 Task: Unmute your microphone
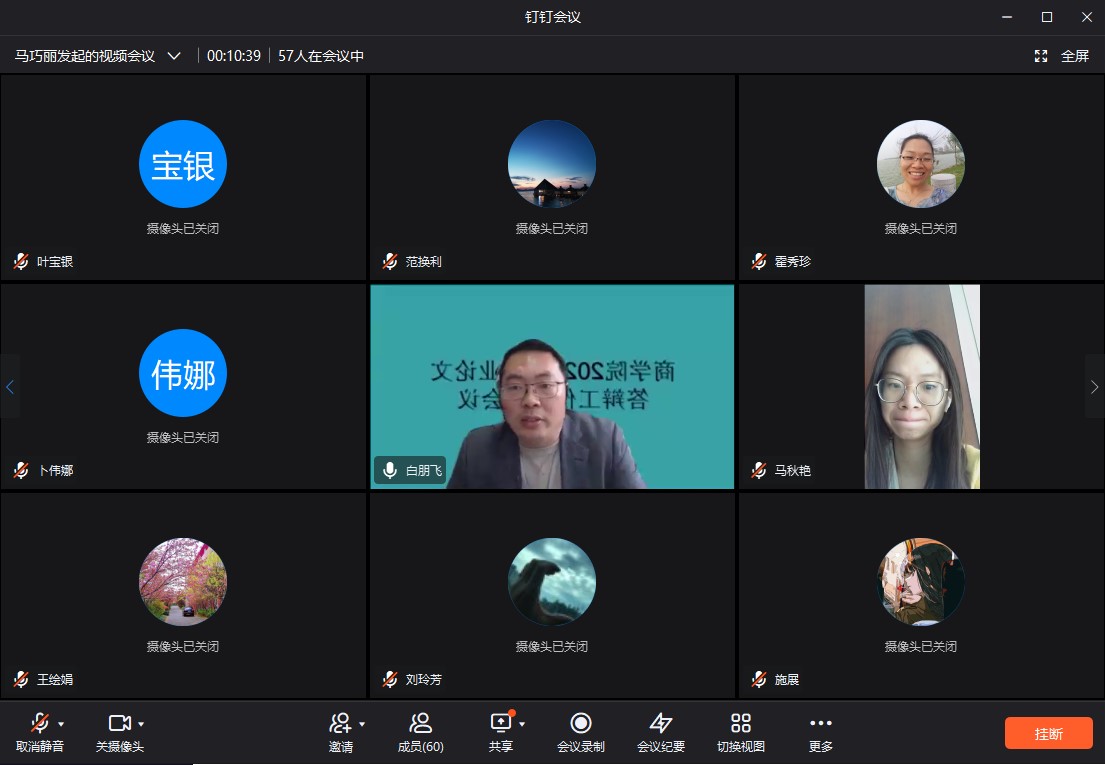click(39, 723)
